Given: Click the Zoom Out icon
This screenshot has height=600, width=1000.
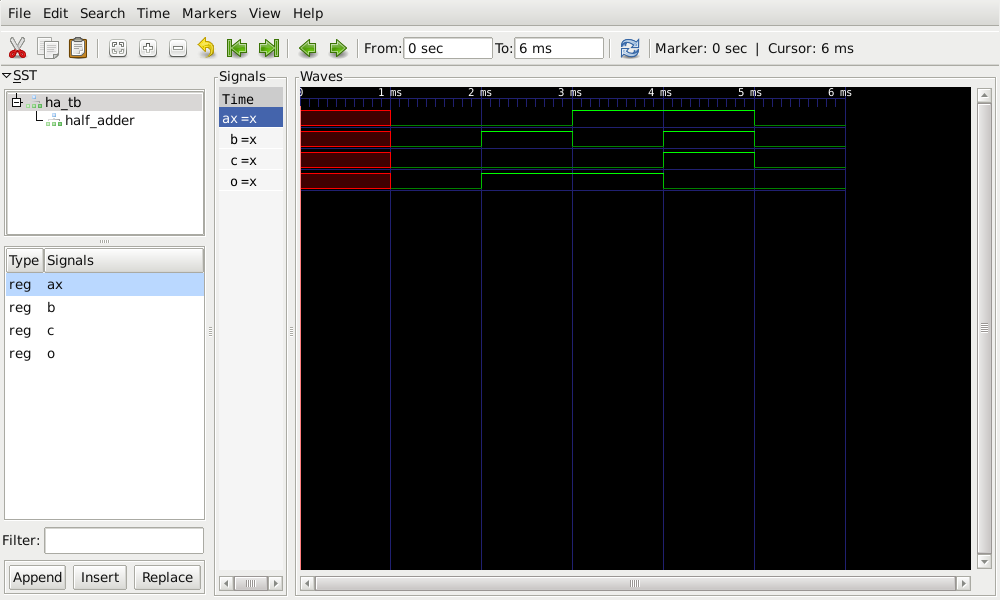Looking at the screenshot, I should pos(178,48).
